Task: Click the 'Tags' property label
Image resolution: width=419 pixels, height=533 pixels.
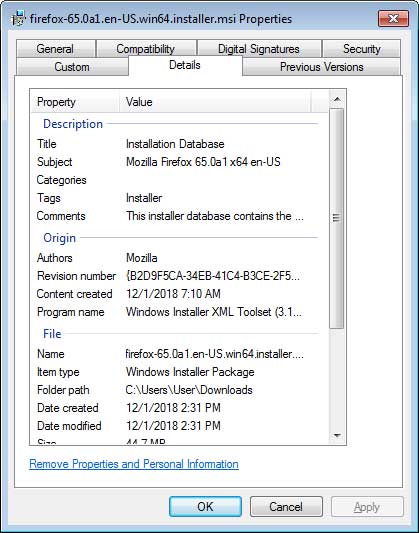Action: click(49, 198)
